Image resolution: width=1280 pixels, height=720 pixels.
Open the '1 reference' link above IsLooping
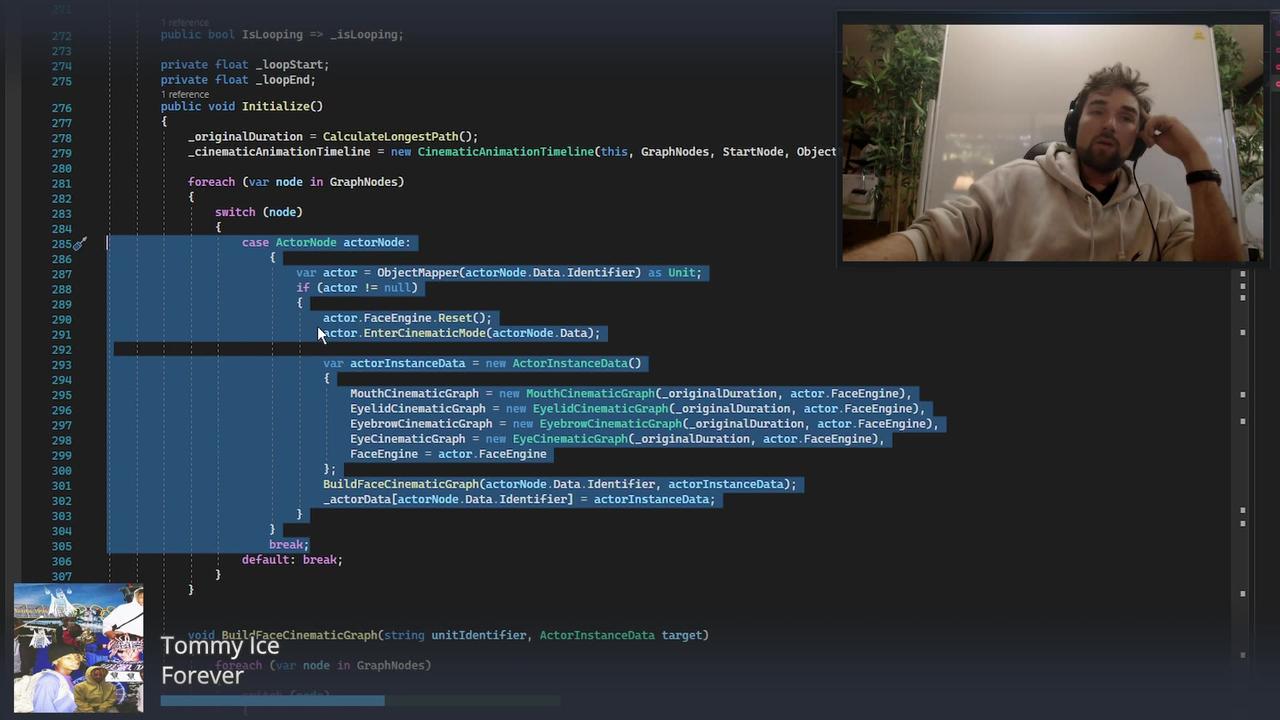(x=184, y=22)
